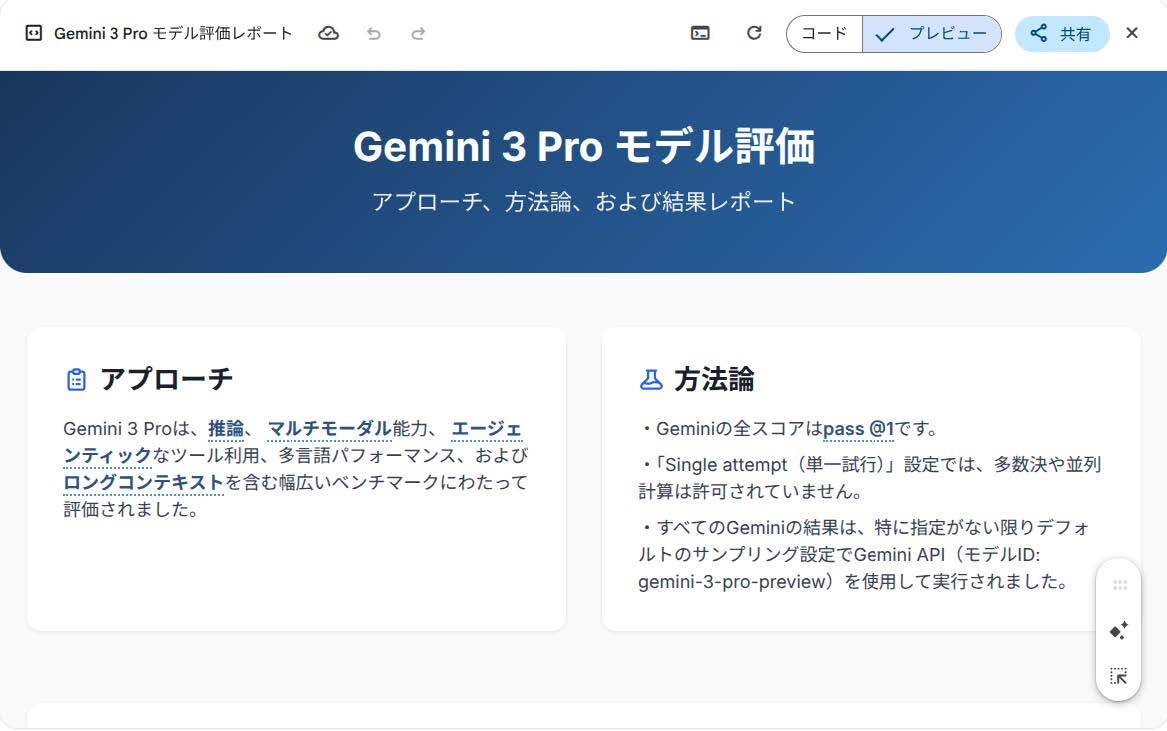Click the flask icon next to 方法論
This screenshot has height=731, width=1167.
pos(651,380)
